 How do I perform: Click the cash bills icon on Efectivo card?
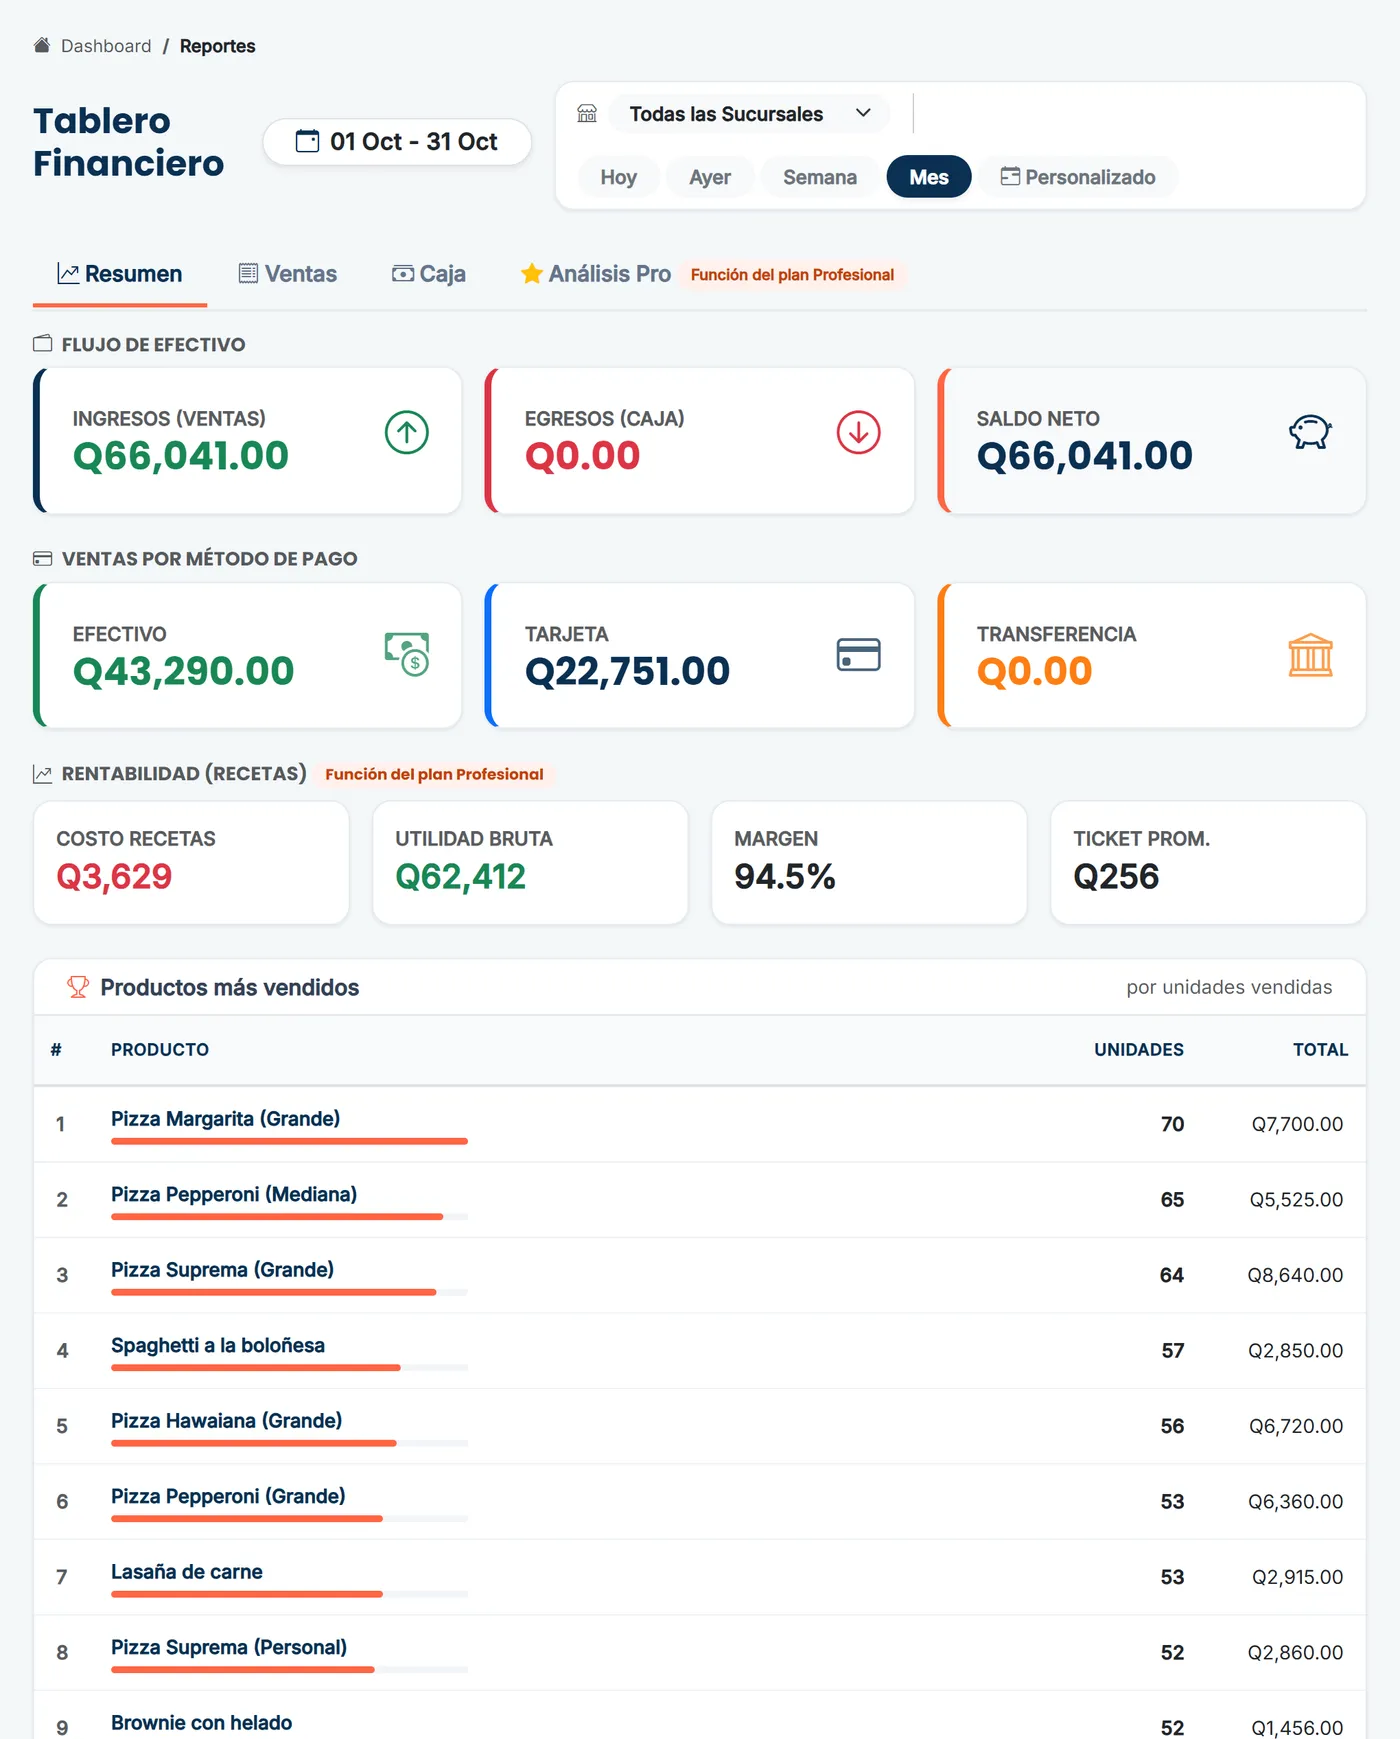click(407, 654)
